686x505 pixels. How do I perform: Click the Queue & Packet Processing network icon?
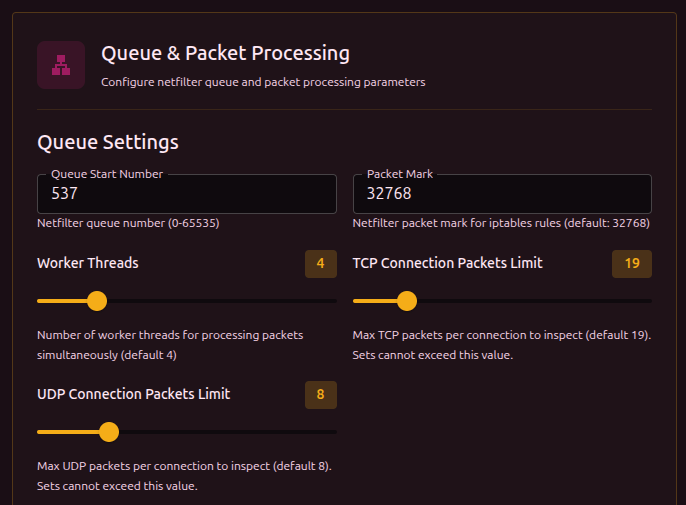click(61, 65)
